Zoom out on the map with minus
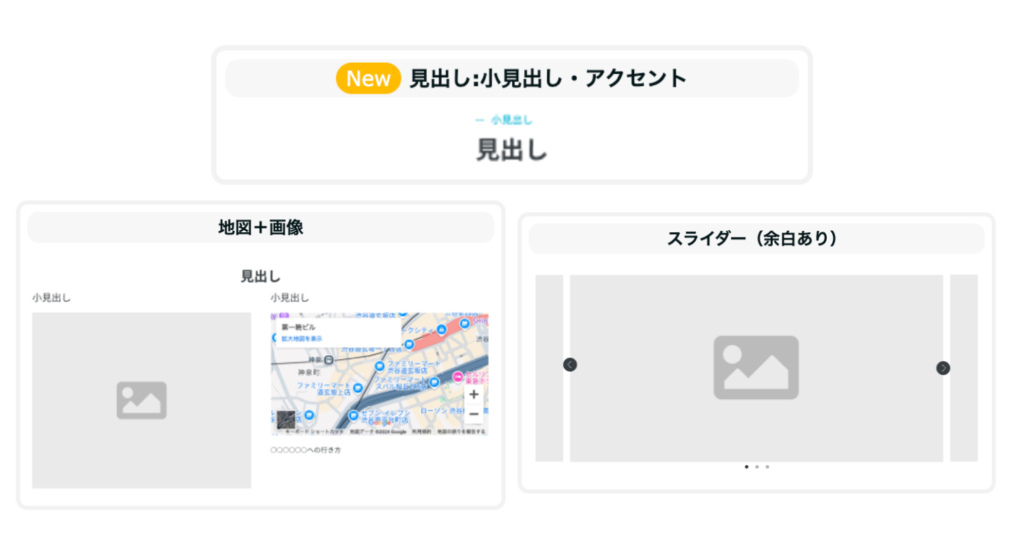1024x558 pixels. coord(474,414)
